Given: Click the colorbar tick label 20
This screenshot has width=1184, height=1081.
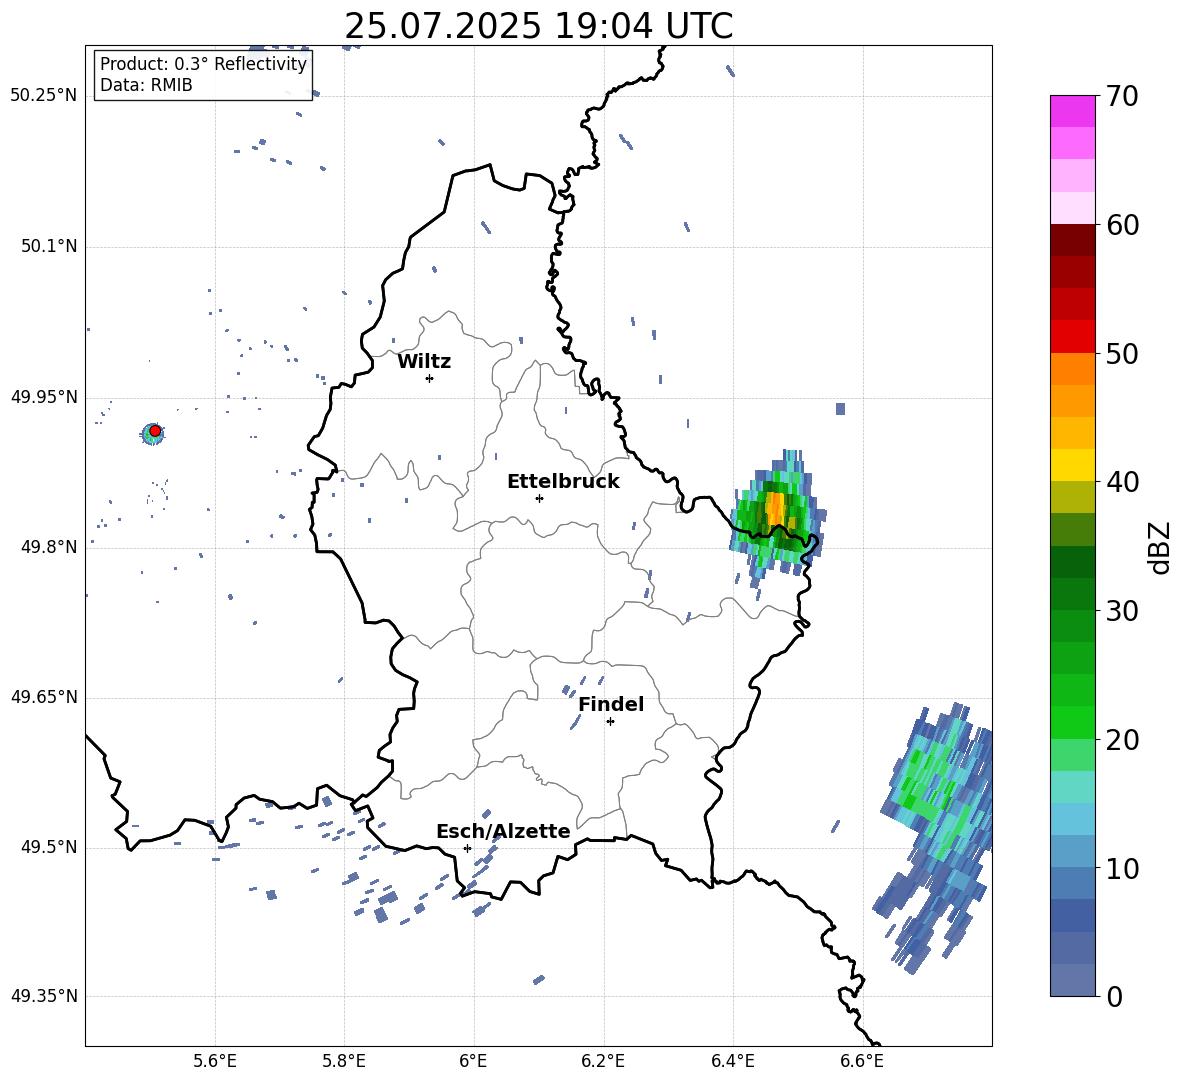Looking at the screenshot, I should pos(1122,740).
